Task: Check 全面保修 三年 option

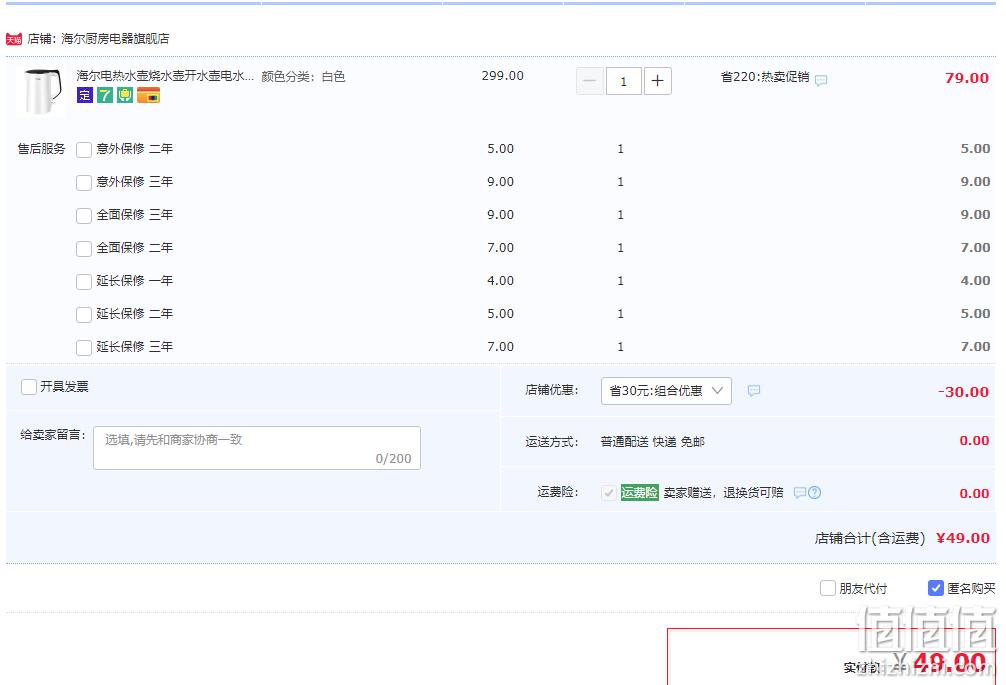Action: (x=84, y=216)
